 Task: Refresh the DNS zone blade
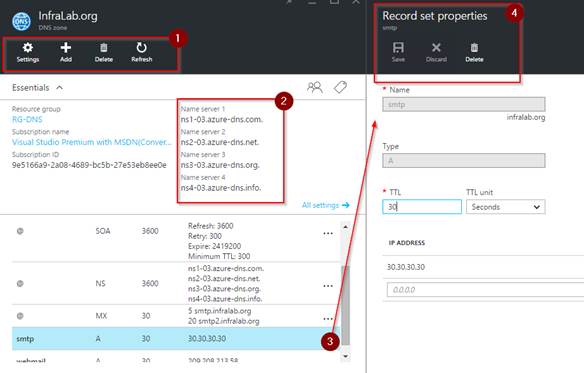[x=142, y=52]
